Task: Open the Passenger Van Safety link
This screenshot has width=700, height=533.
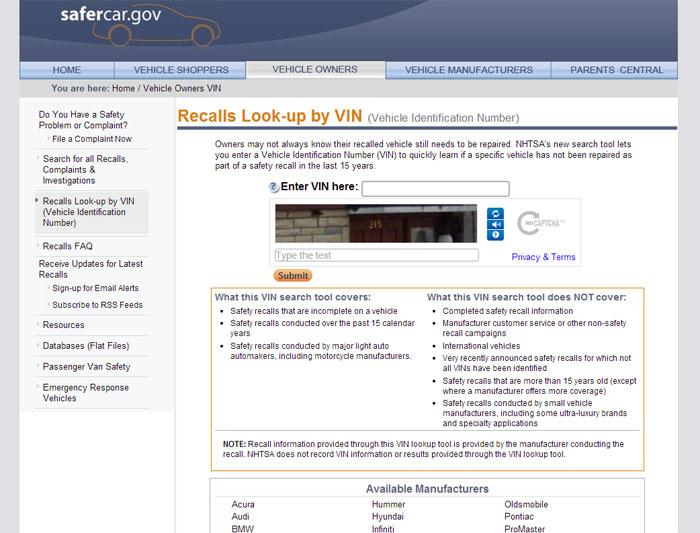Action: [86, 366]
